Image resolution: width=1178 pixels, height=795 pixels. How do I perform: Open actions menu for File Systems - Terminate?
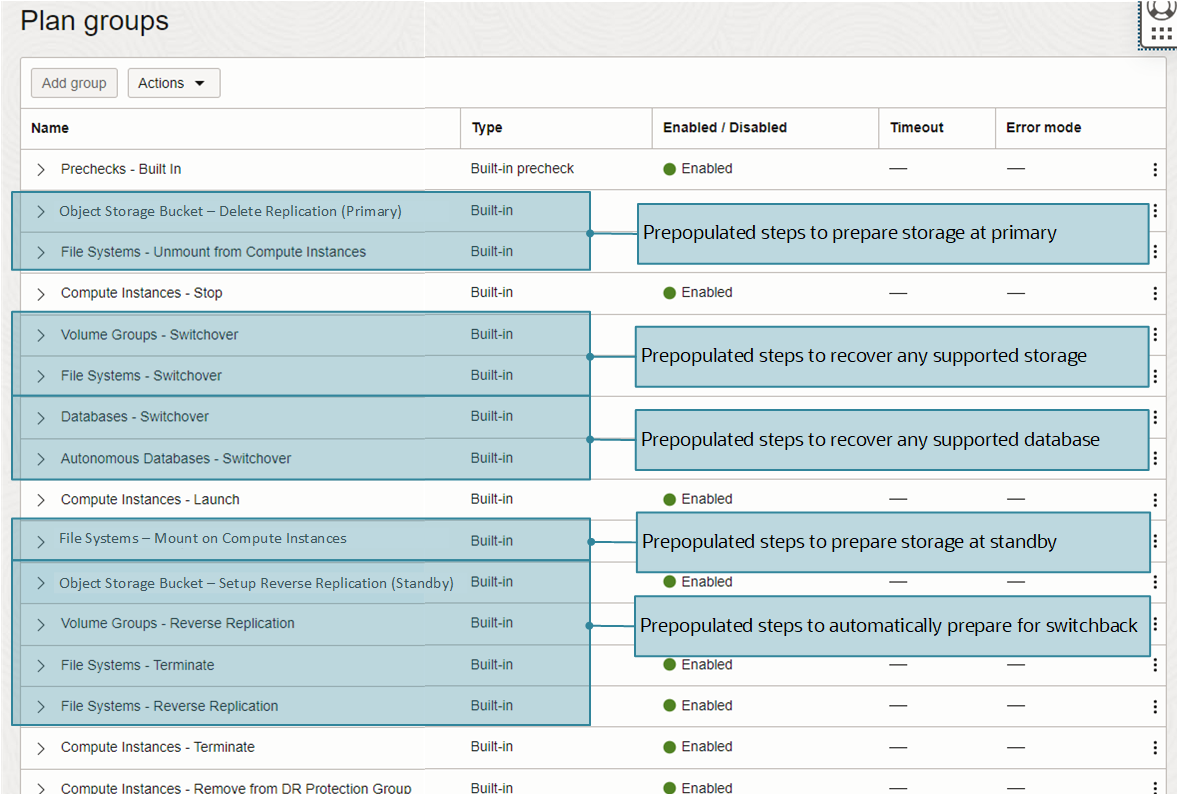tap(1155, 664)
